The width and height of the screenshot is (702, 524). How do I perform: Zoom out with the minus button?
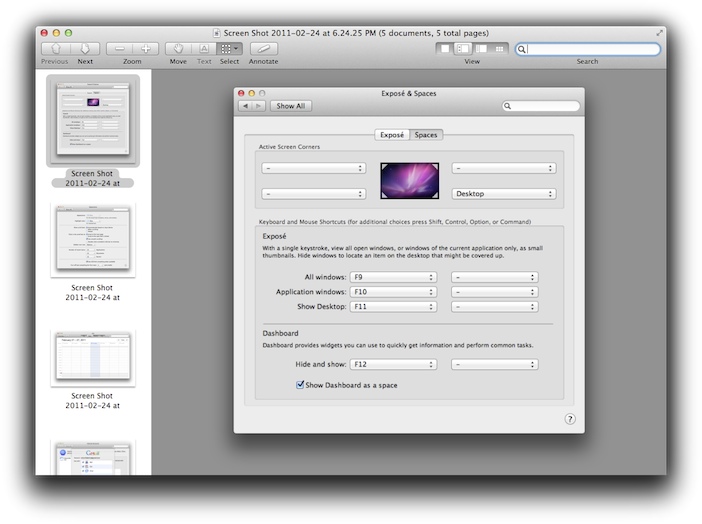point(120,48)
